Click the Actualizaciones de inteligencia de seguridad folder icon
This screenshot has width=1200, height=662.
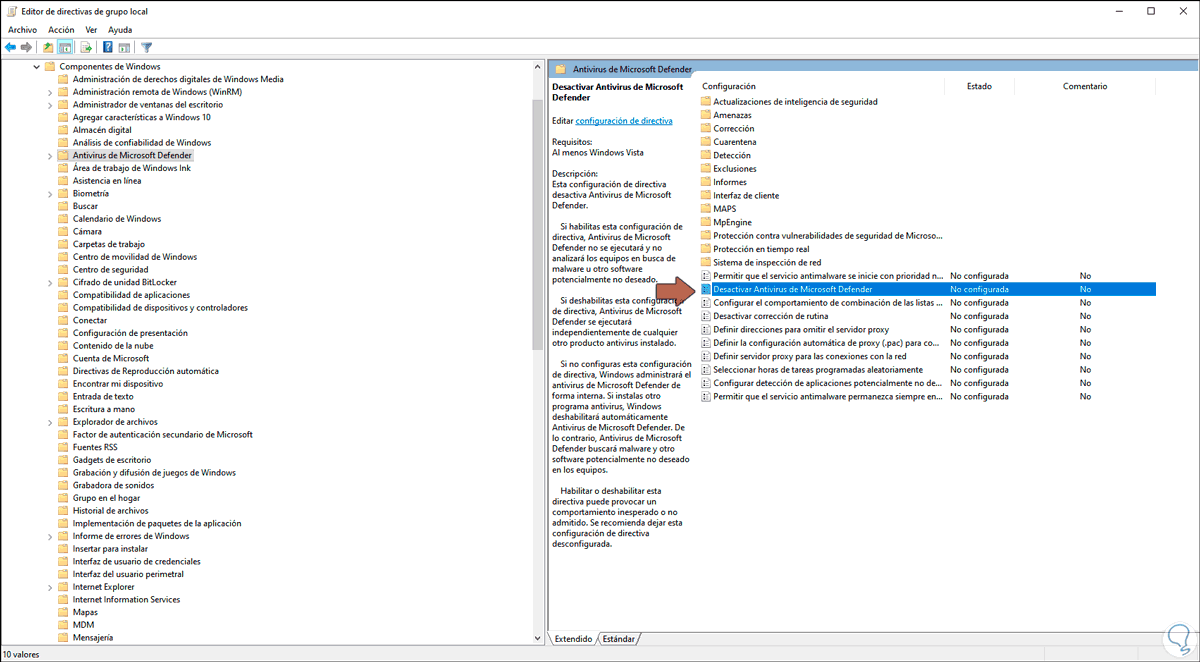[x=706, y=102]
